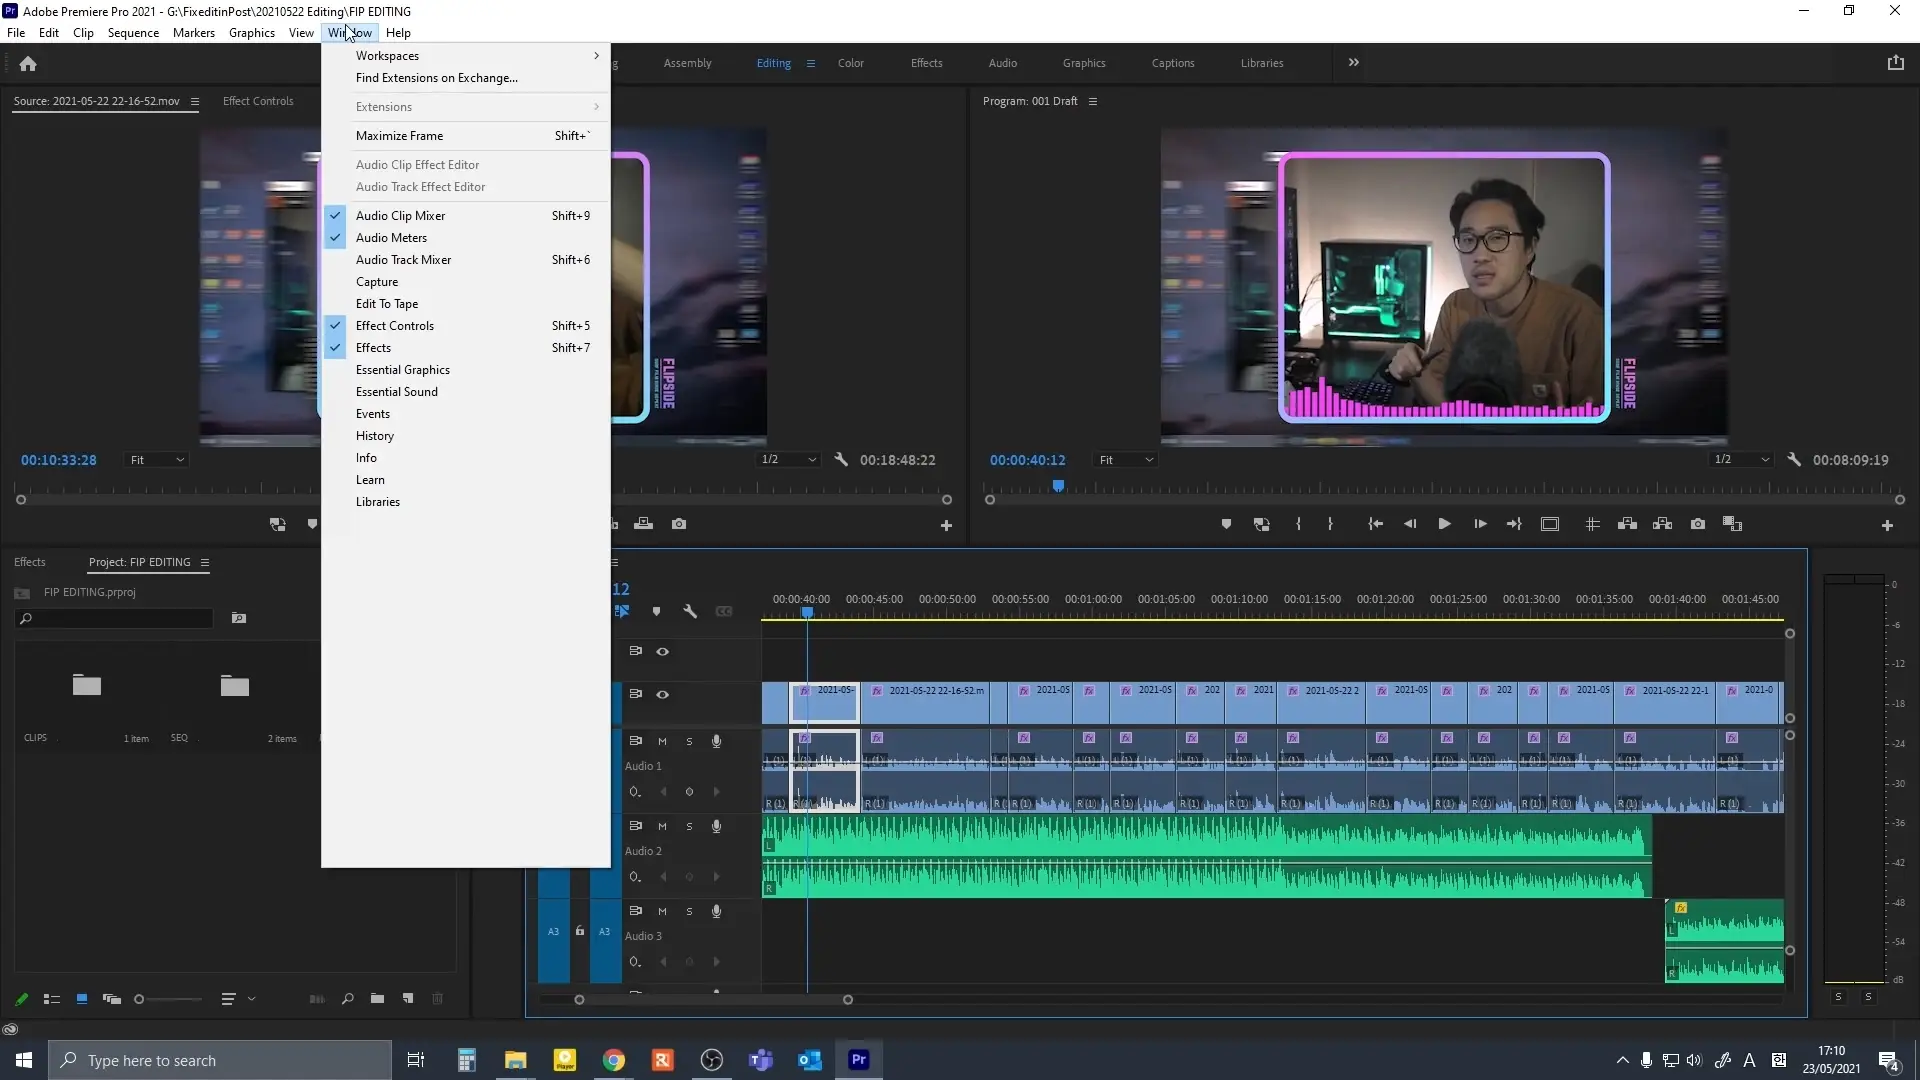
Task: Export frame with the Program camera icon
Action: (1698, 524)
